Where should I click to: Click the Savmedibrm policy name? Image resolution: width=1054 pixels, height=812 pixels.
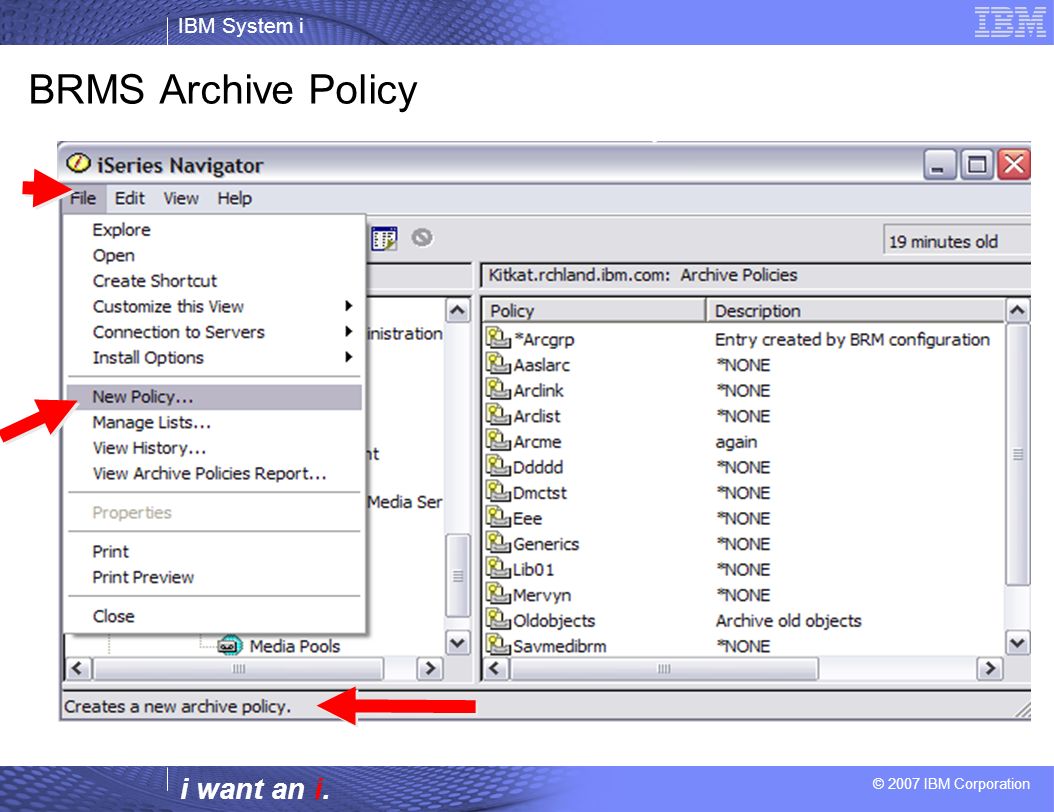(x=559, y=647)
